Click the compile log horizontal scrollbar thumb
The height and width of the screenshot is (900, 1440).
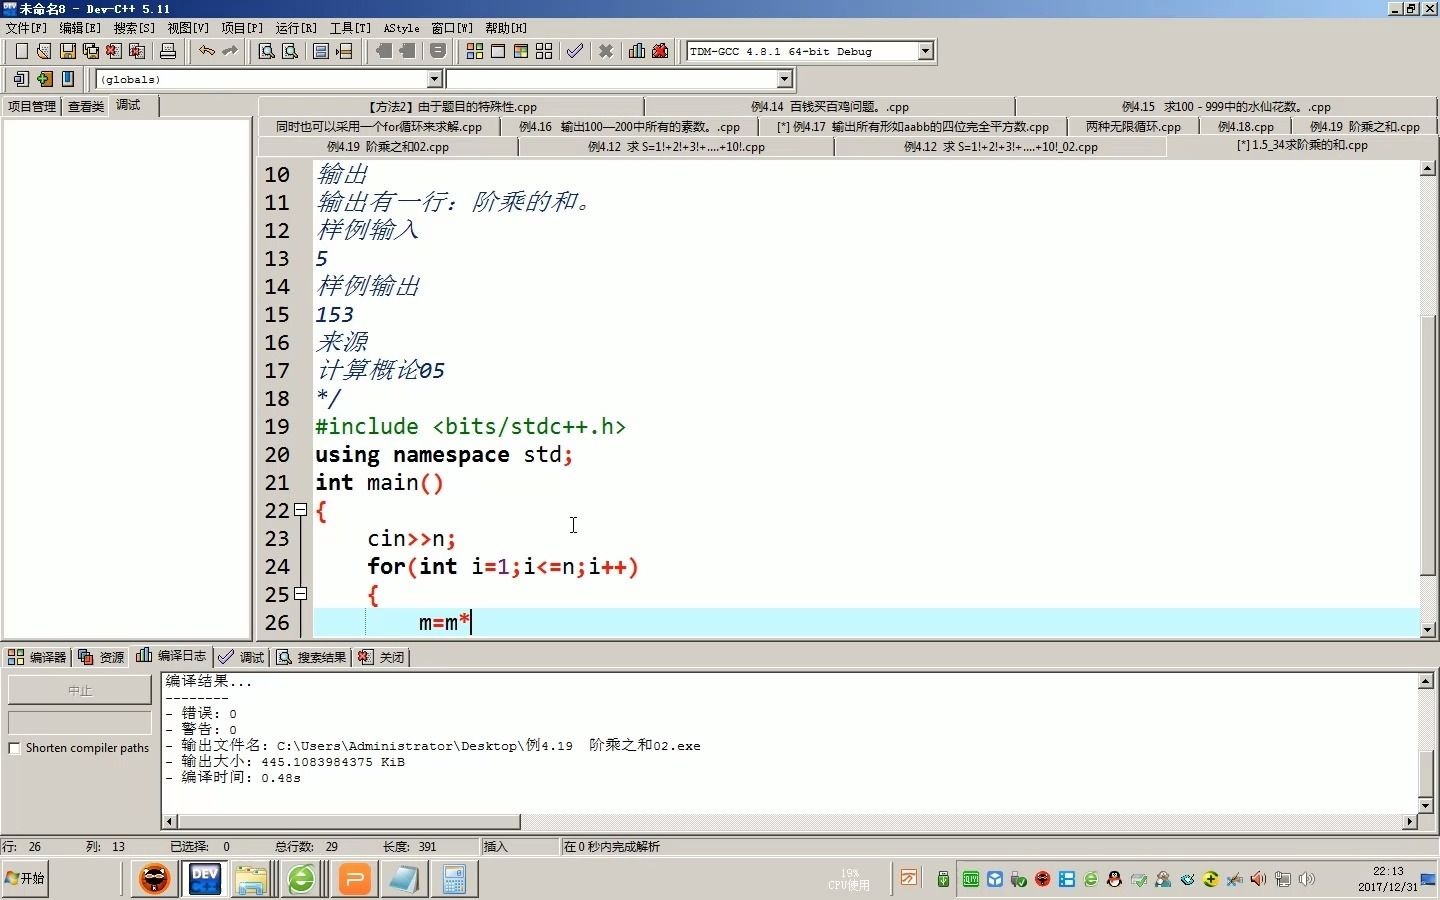pos(349,822)
